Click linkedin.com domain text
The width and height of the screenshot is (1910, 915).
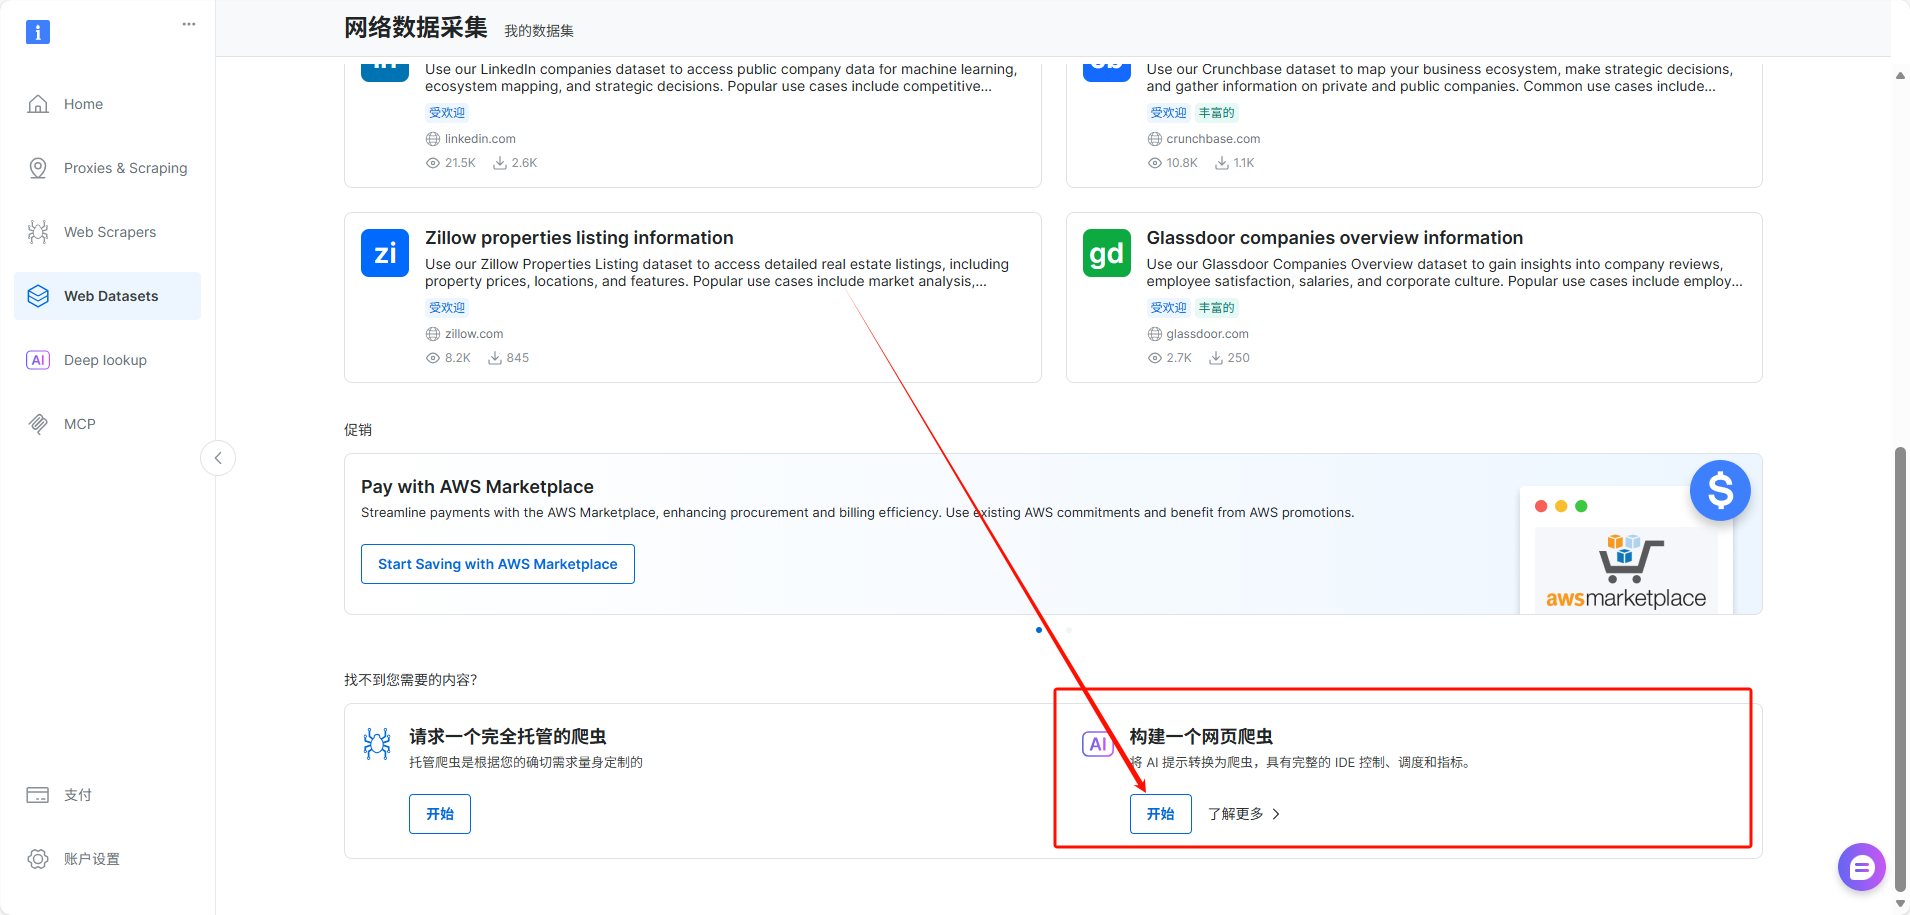[x=480, y=139]
